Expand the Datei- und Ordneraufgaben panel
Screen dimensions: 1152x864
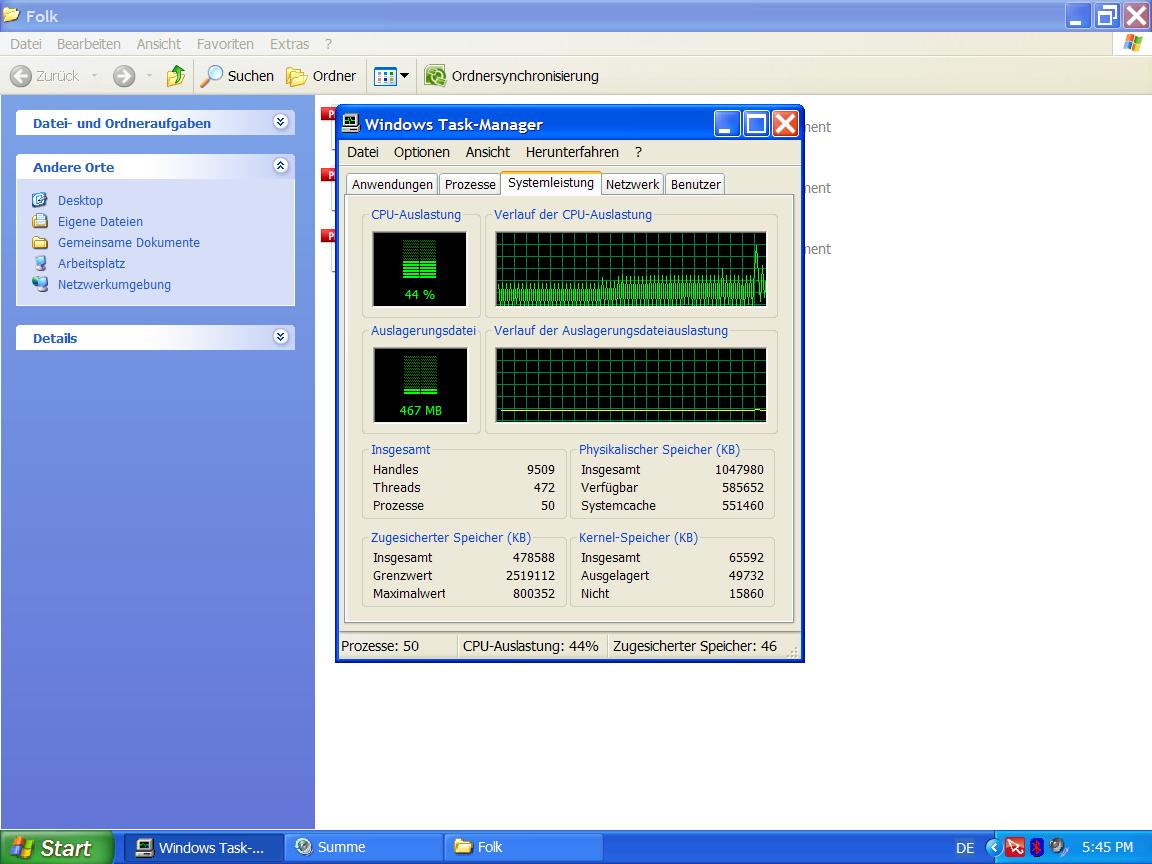(x=281, y=122)
